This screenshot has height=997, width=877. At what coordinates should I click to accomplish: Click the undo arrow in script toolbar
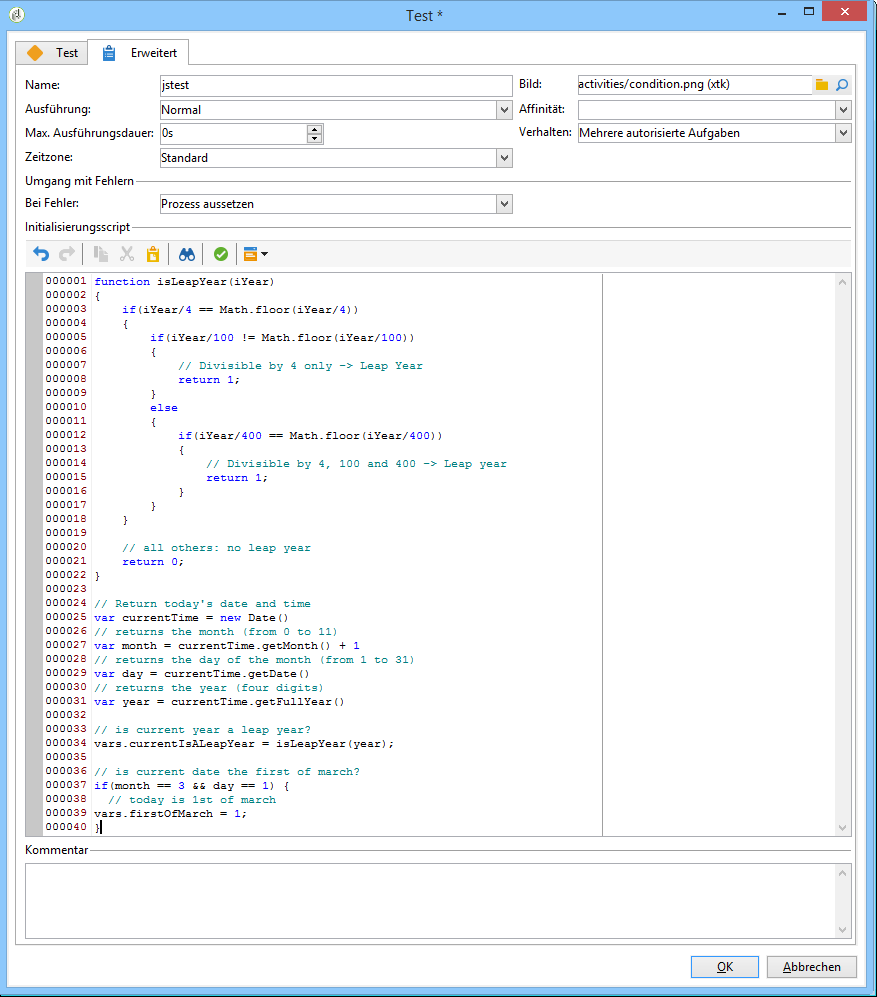pos(41,254)
